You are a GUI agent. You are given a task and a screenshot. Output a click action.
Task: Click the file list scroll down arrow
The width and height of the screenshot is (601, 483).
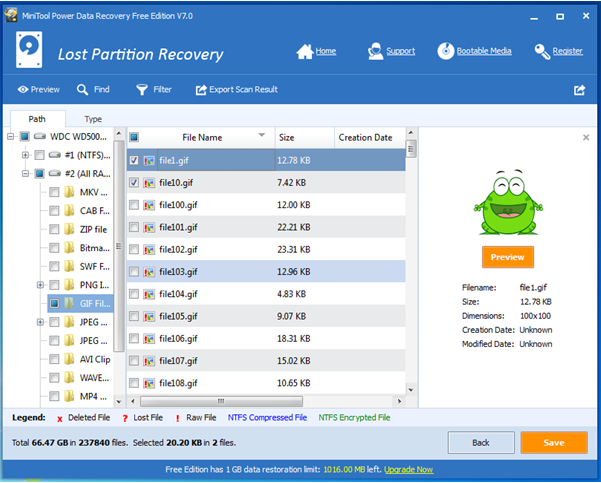(411, 390)
